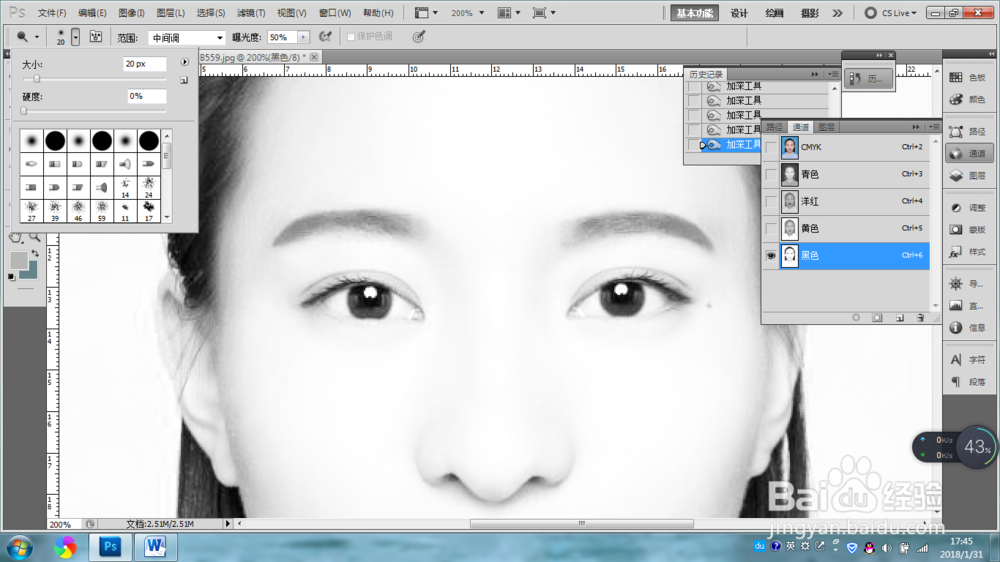The image size is (1000, 562).
Task: Set history brush source on first 加深工具 state
Action: (x=693, y=86)
